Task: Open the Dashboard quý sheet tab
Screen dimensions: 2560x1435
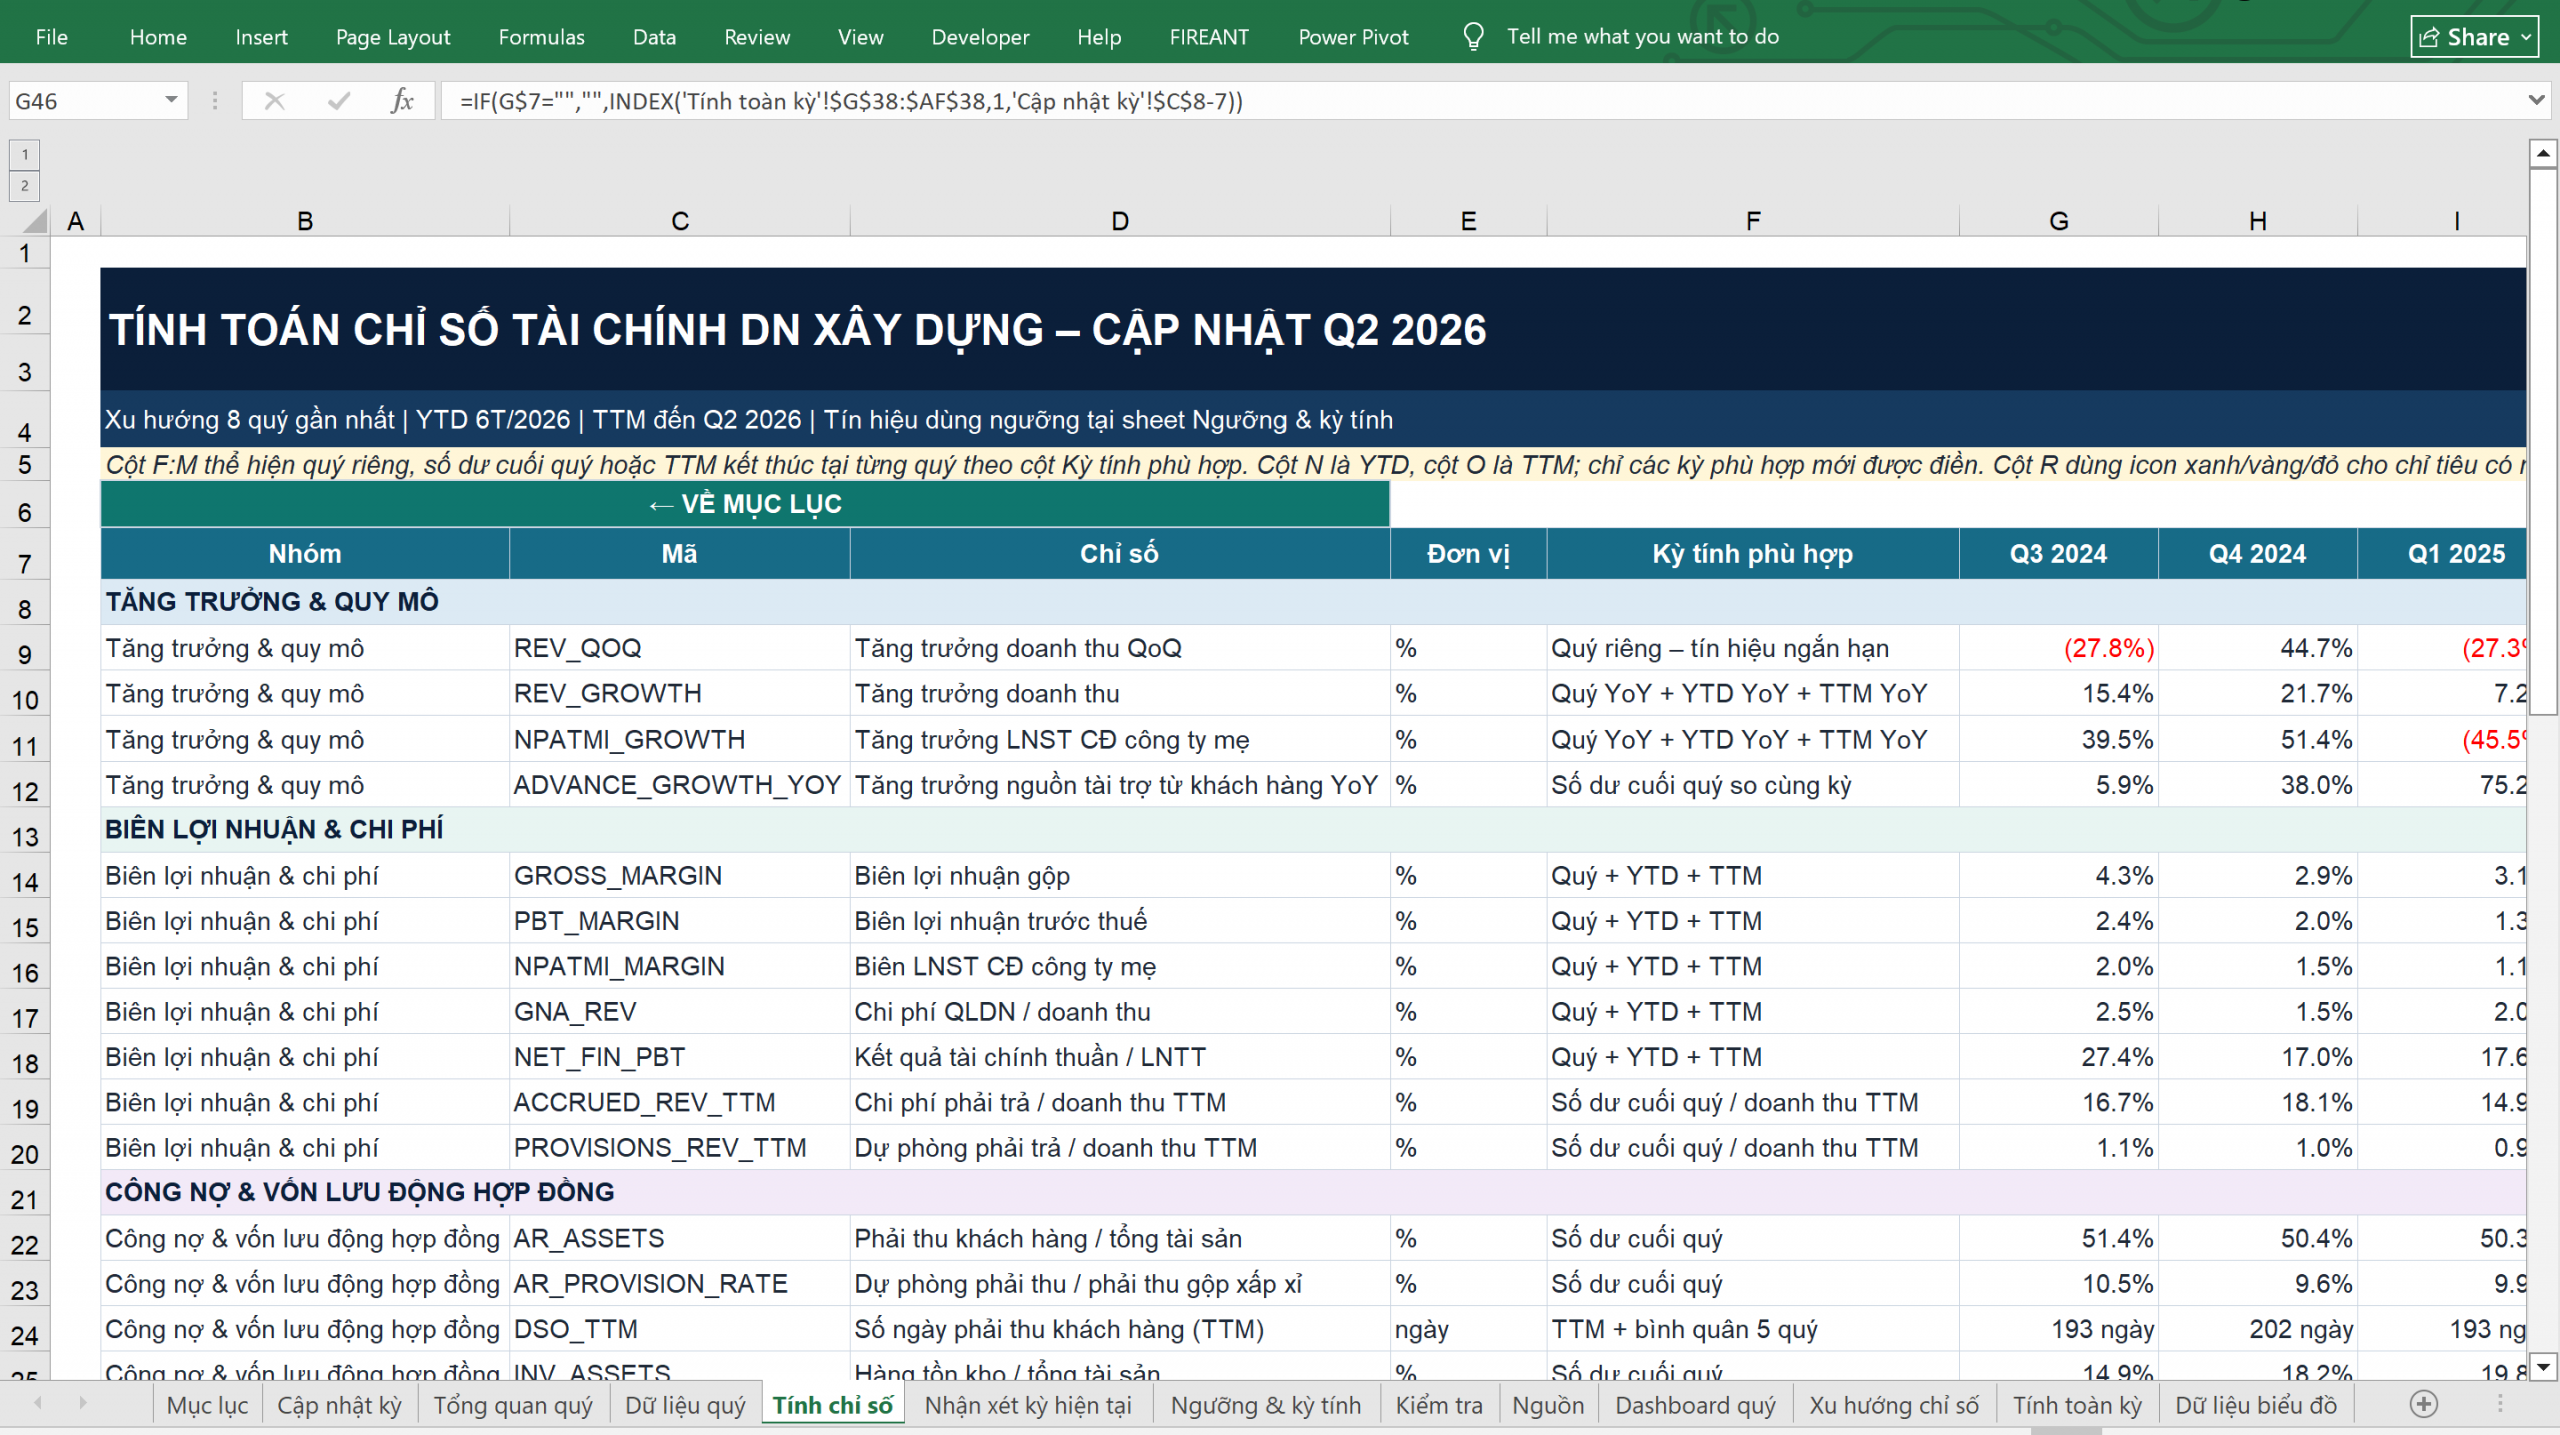Action: [1695, 1405]
